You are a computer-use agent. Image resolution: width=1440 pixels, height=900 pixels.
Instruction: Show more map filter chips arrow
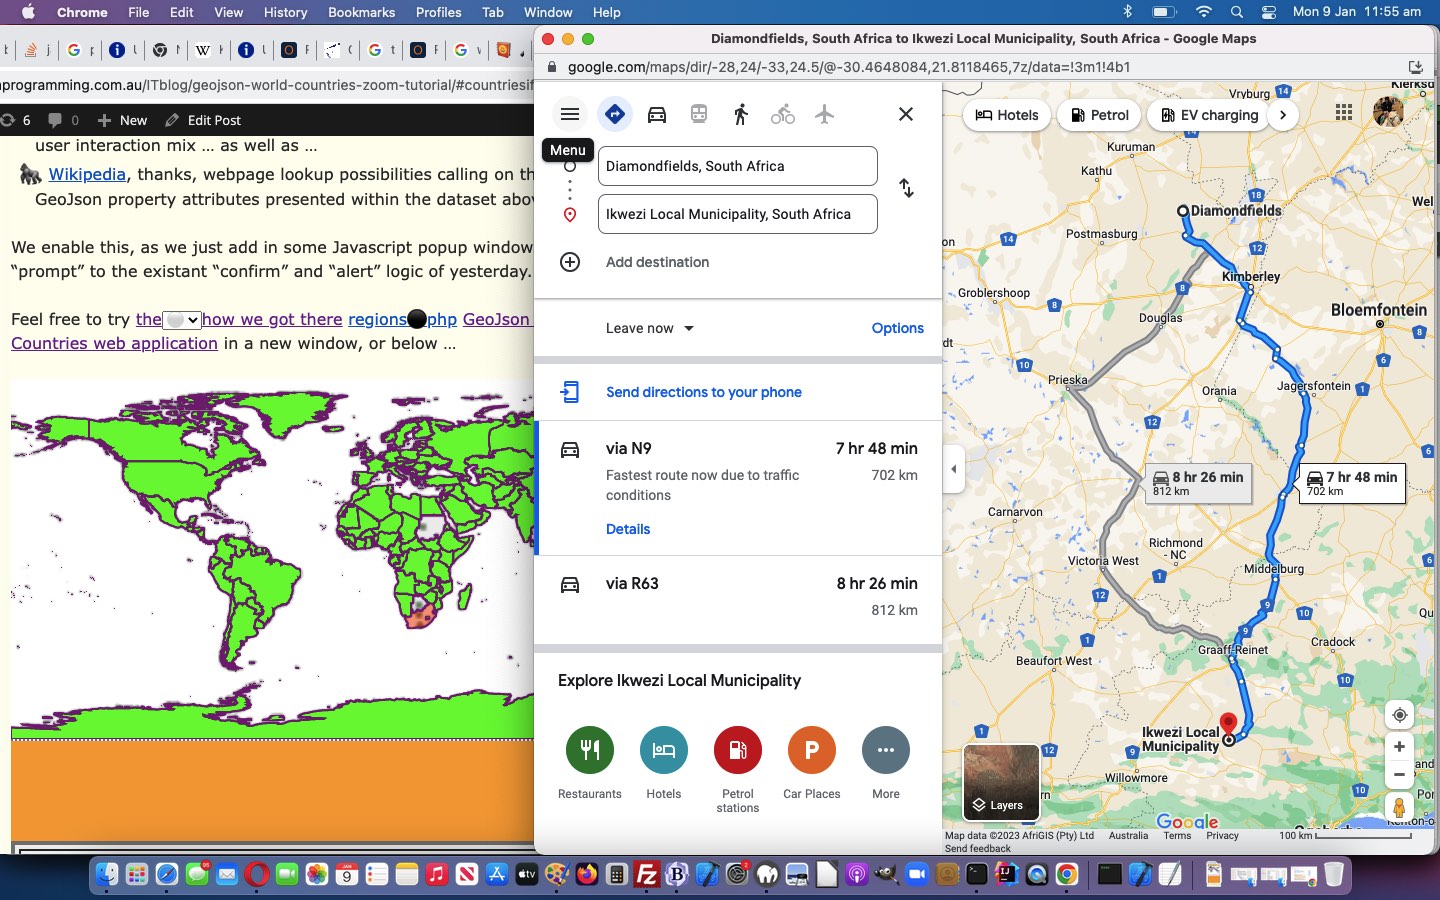point(1283,115)
